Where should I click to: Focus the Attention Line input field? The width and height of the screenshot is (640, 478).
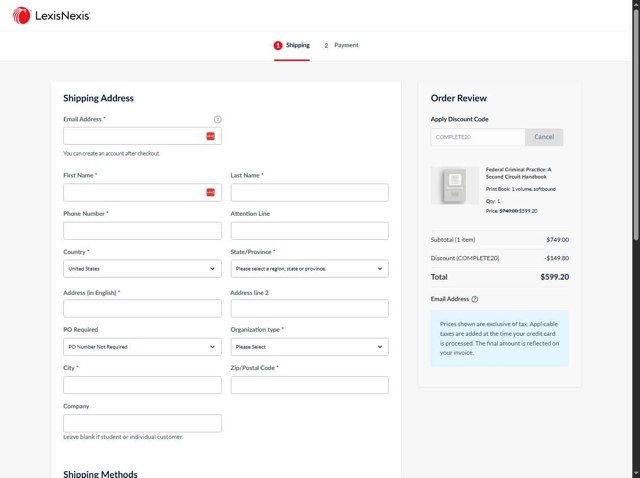(309, 231)
